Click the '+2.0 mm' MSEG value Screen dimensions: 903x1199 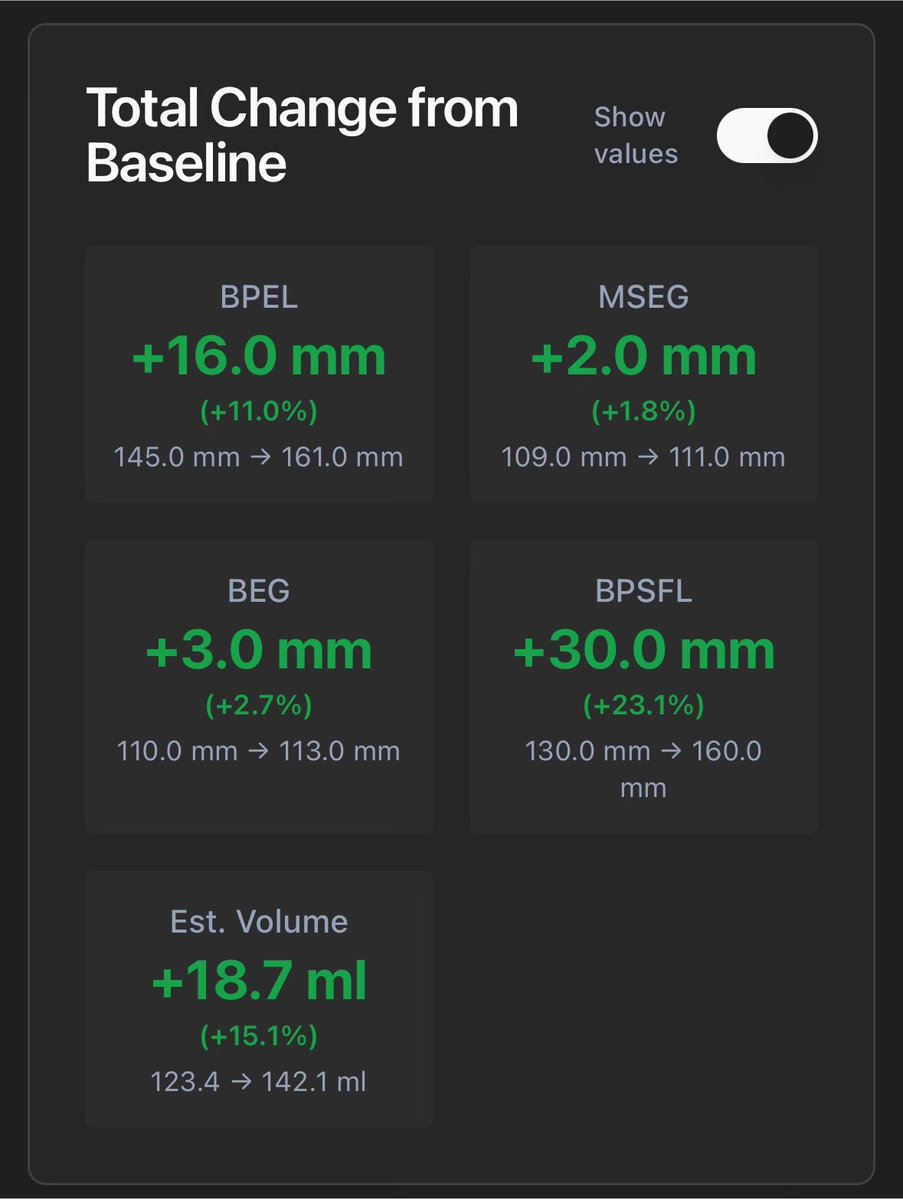tap(644, 356)
